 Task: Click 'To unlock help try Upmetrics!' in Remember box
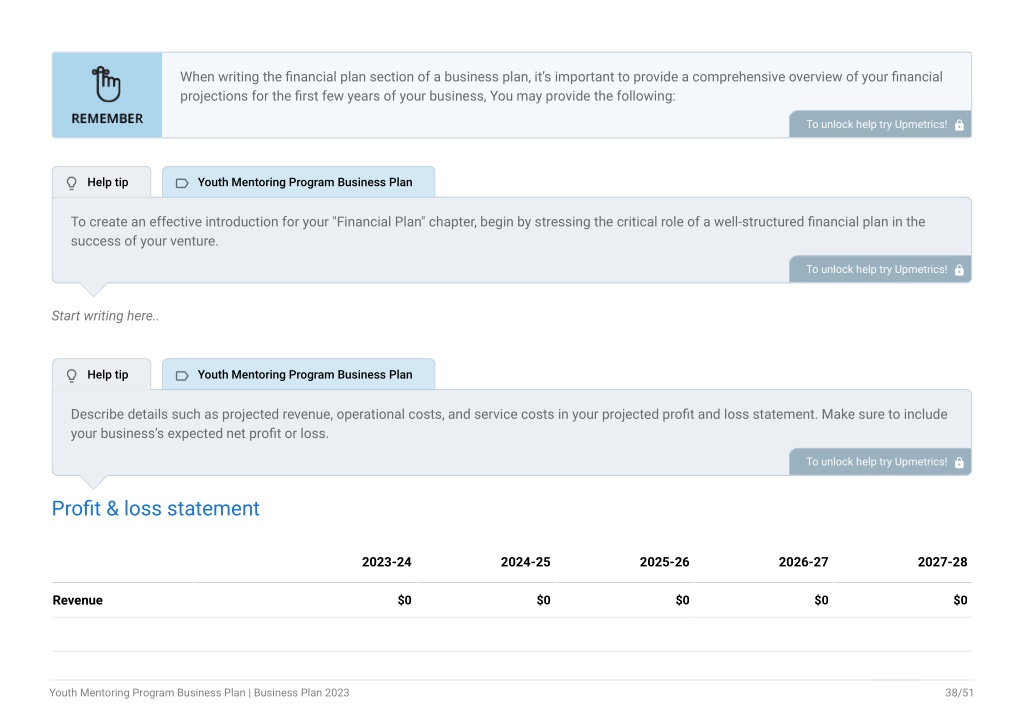point(880,124)
